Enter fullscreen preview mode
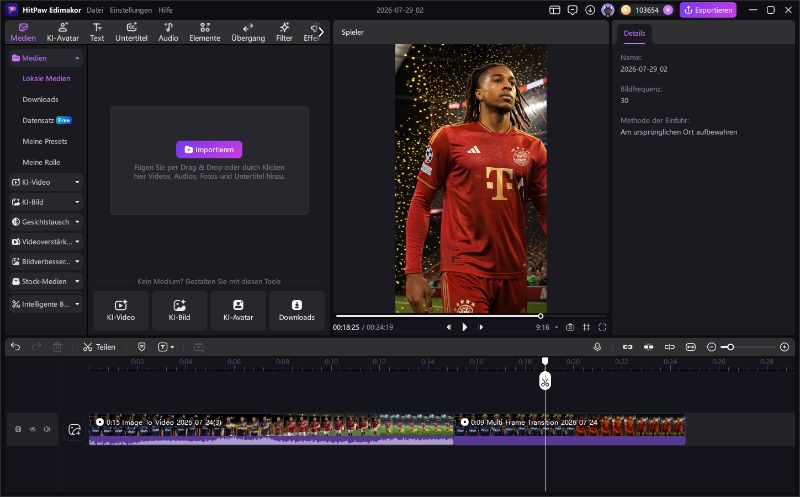800x497 pixels. pyautogui.click(x=603, y=327)
